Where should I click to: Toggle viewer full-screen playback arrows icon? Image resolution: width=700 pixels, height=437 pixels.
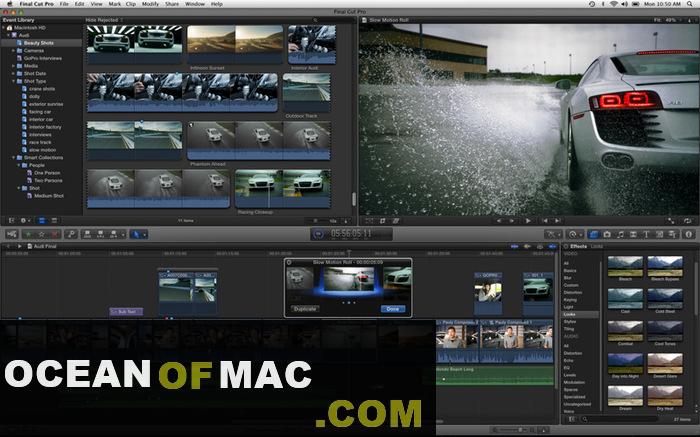tap(671, 221)
